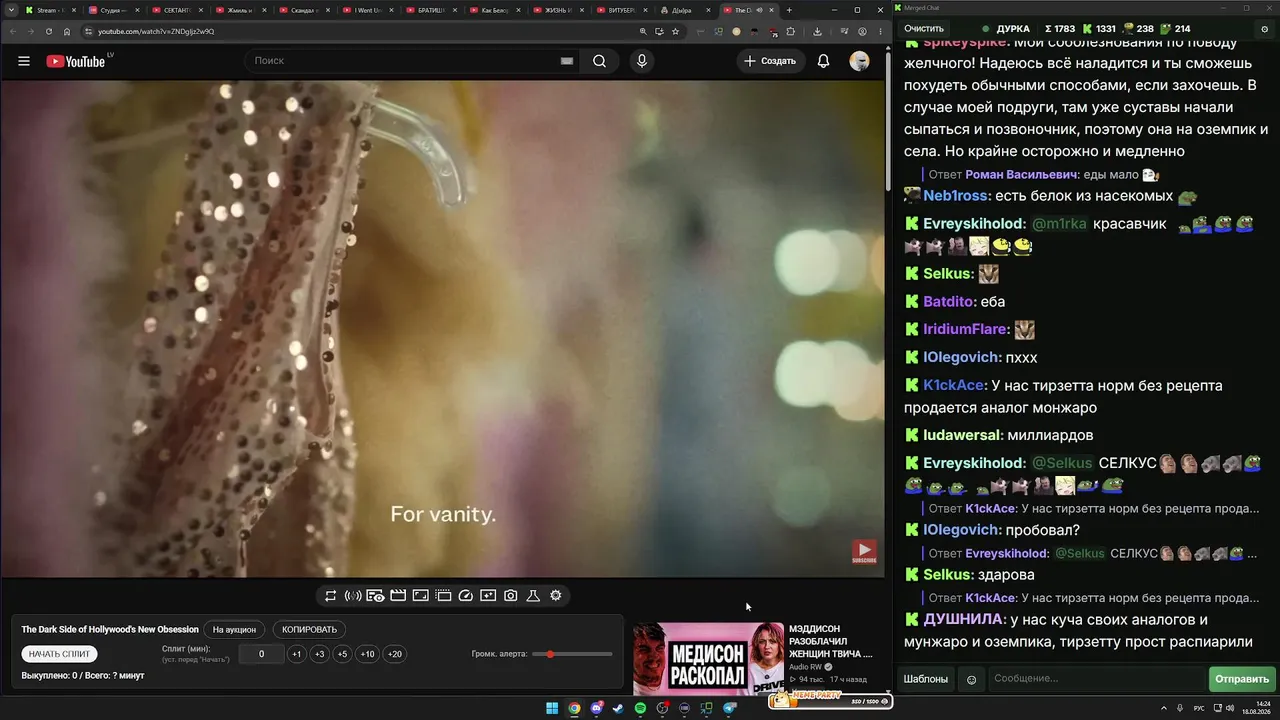Open the YouTube account avatar menu
The height and width of the screenshot is (720, 1280).
[x=859, y=61]
